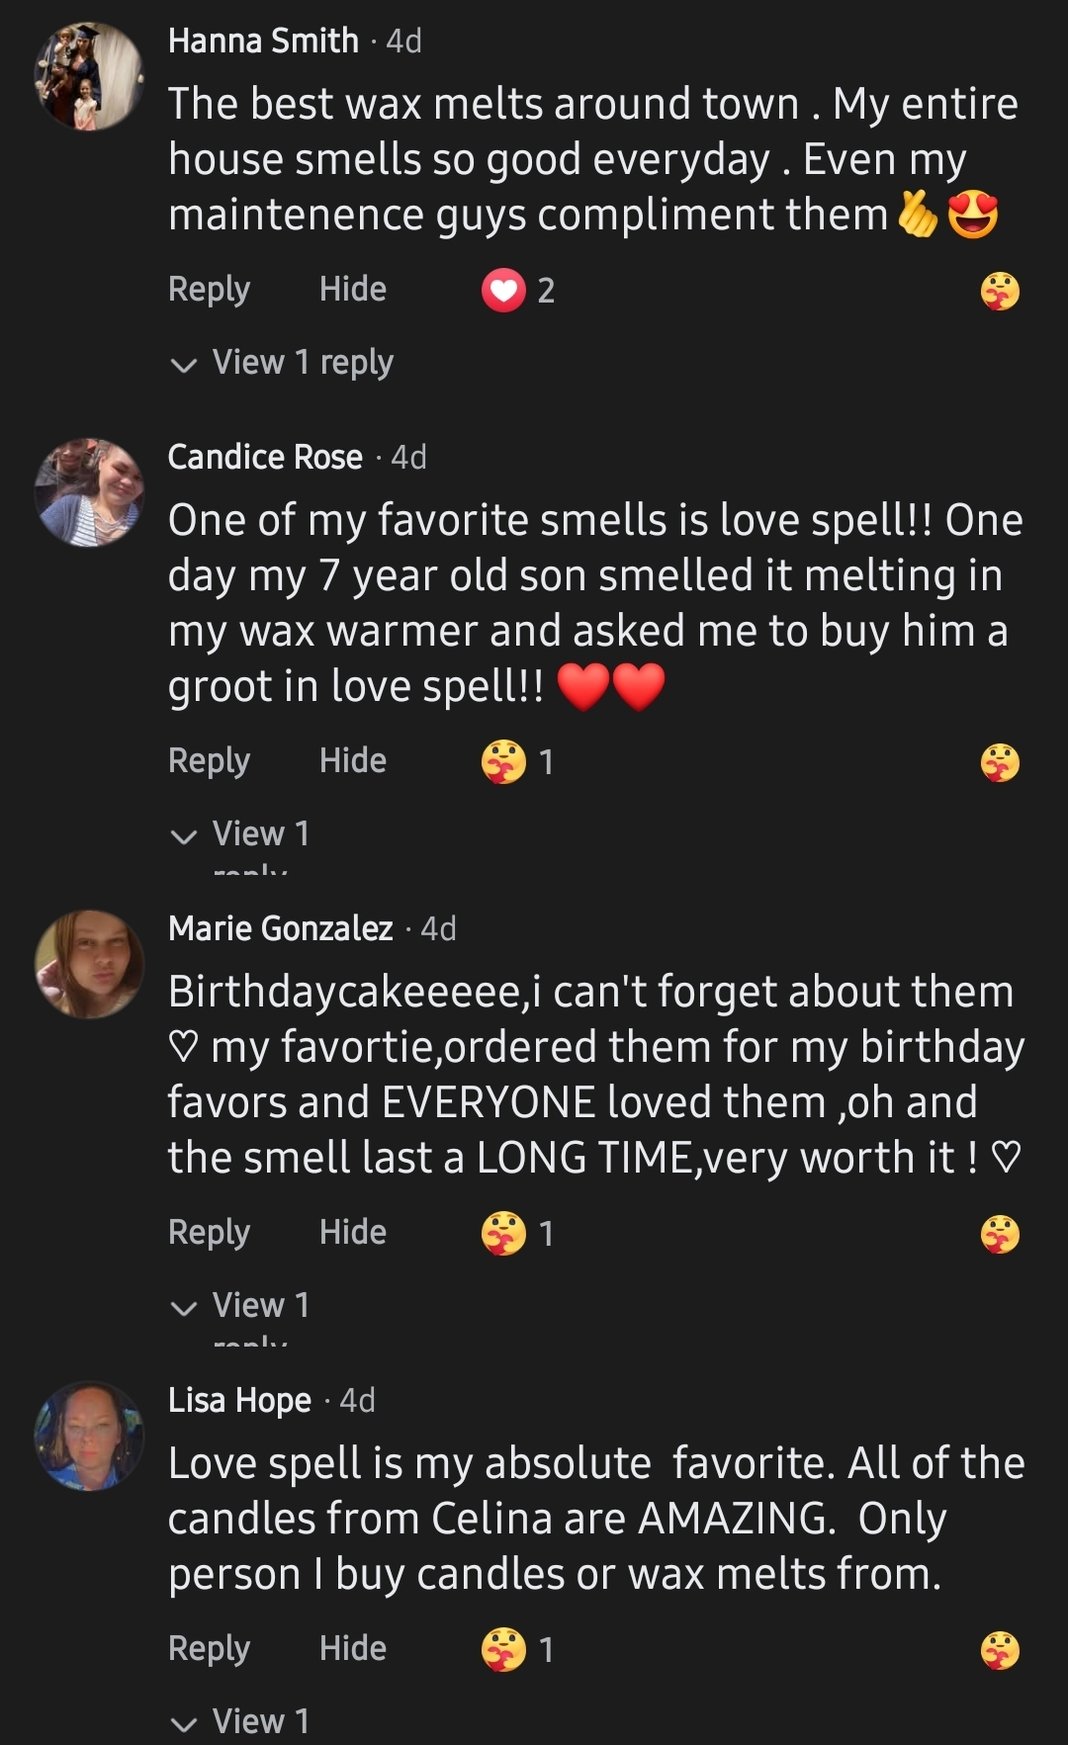Reply to Marie Gonzalez's comment
1068x1745 pixels.
pyautogui.click(x=209, y=1232)
